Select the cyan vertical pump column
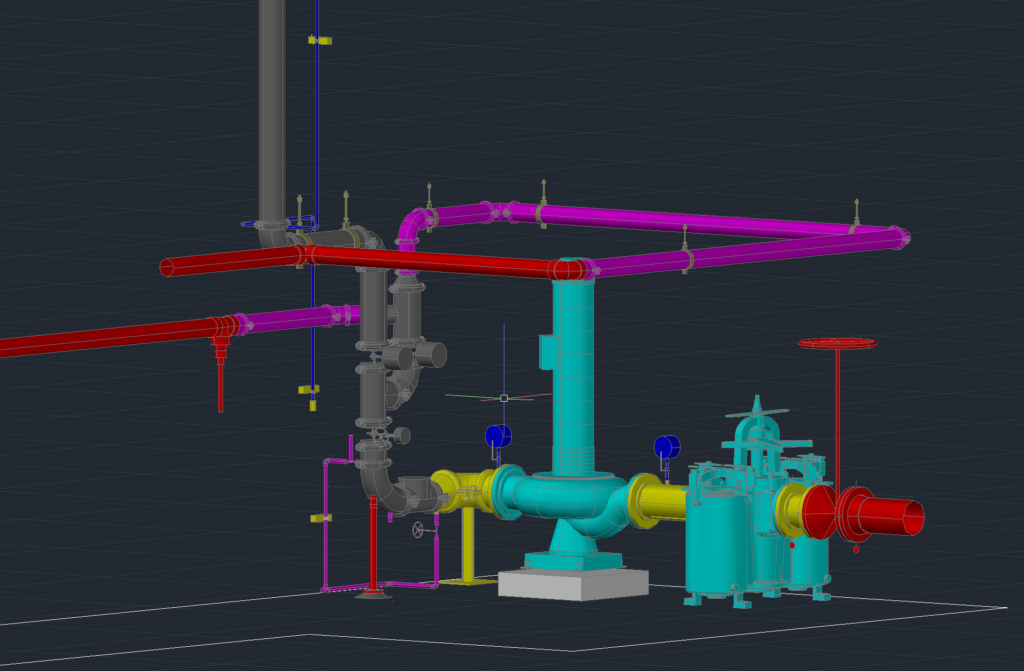The width and height of the screenshot is (1024, 671). coord(573,370)
